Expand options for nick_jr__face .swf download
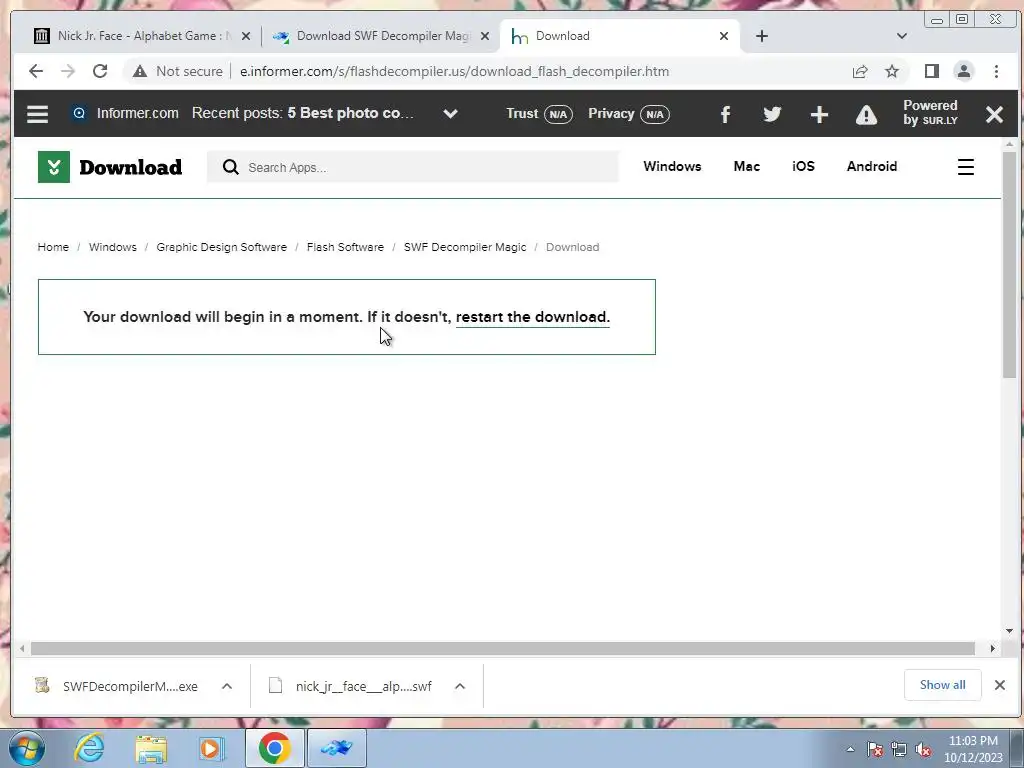 [460, 686]
